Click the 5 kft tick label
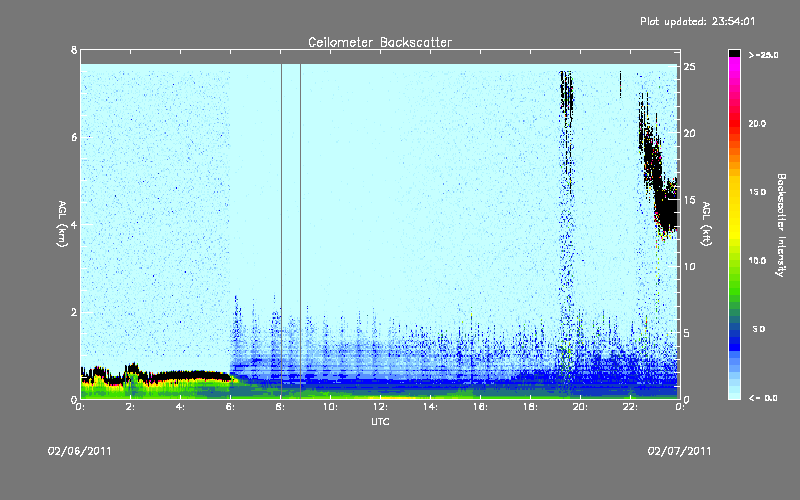Viewport: 800px width, 500px height. 687,333
